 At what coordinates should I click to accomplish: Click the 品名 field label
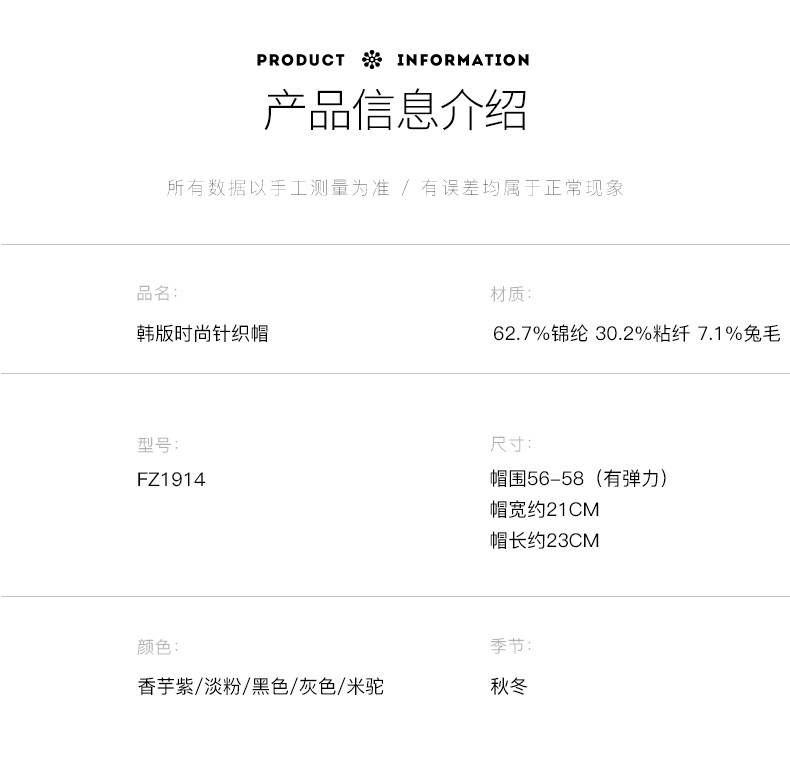pos(156,293)
